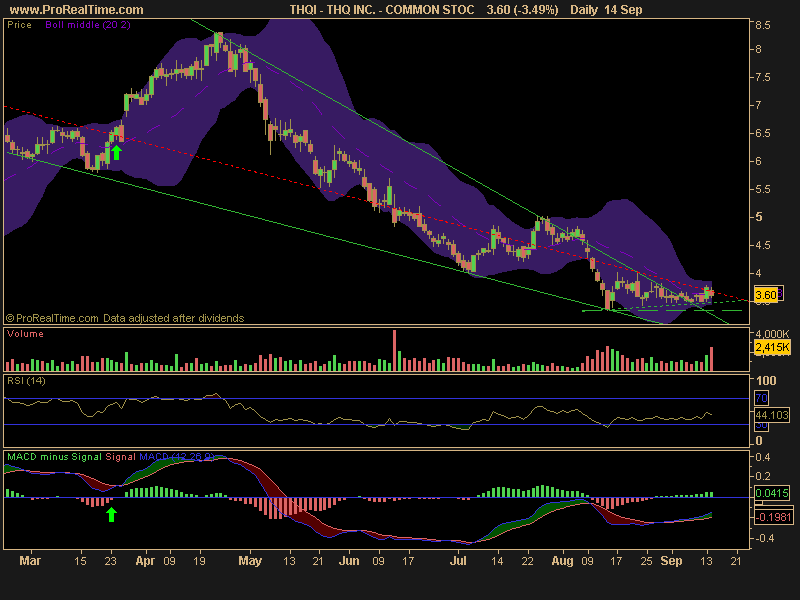
Task: Select the 25 date label before Sep
Action: [646, 561]
